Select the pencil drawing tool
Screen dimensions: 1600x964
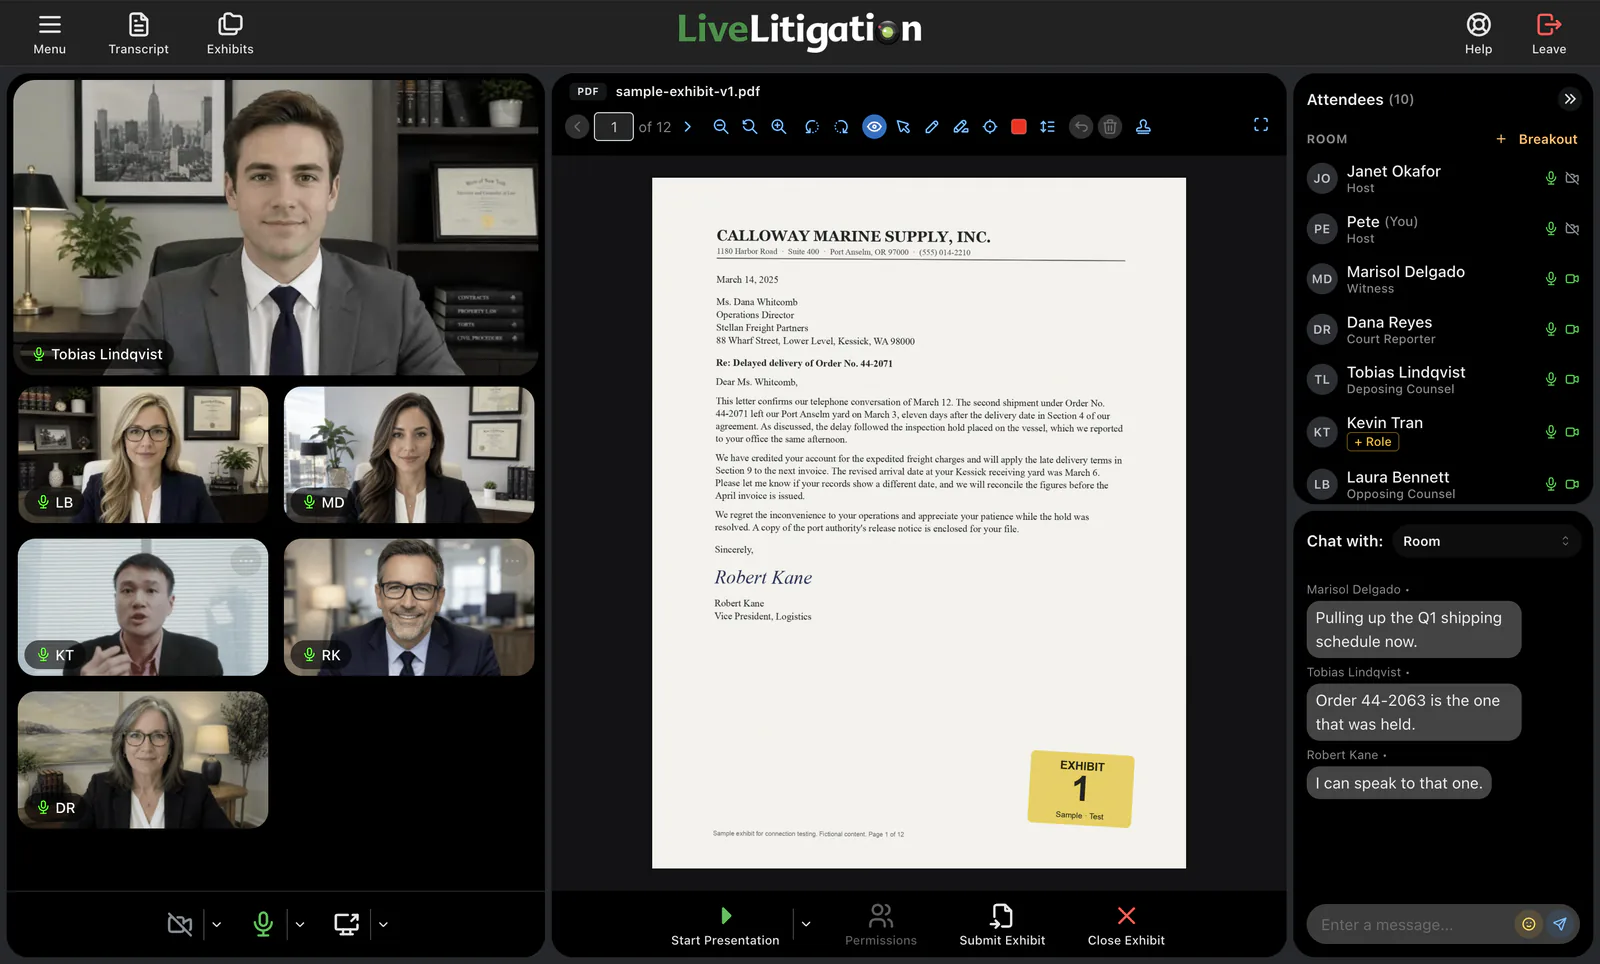coord(932,127)
